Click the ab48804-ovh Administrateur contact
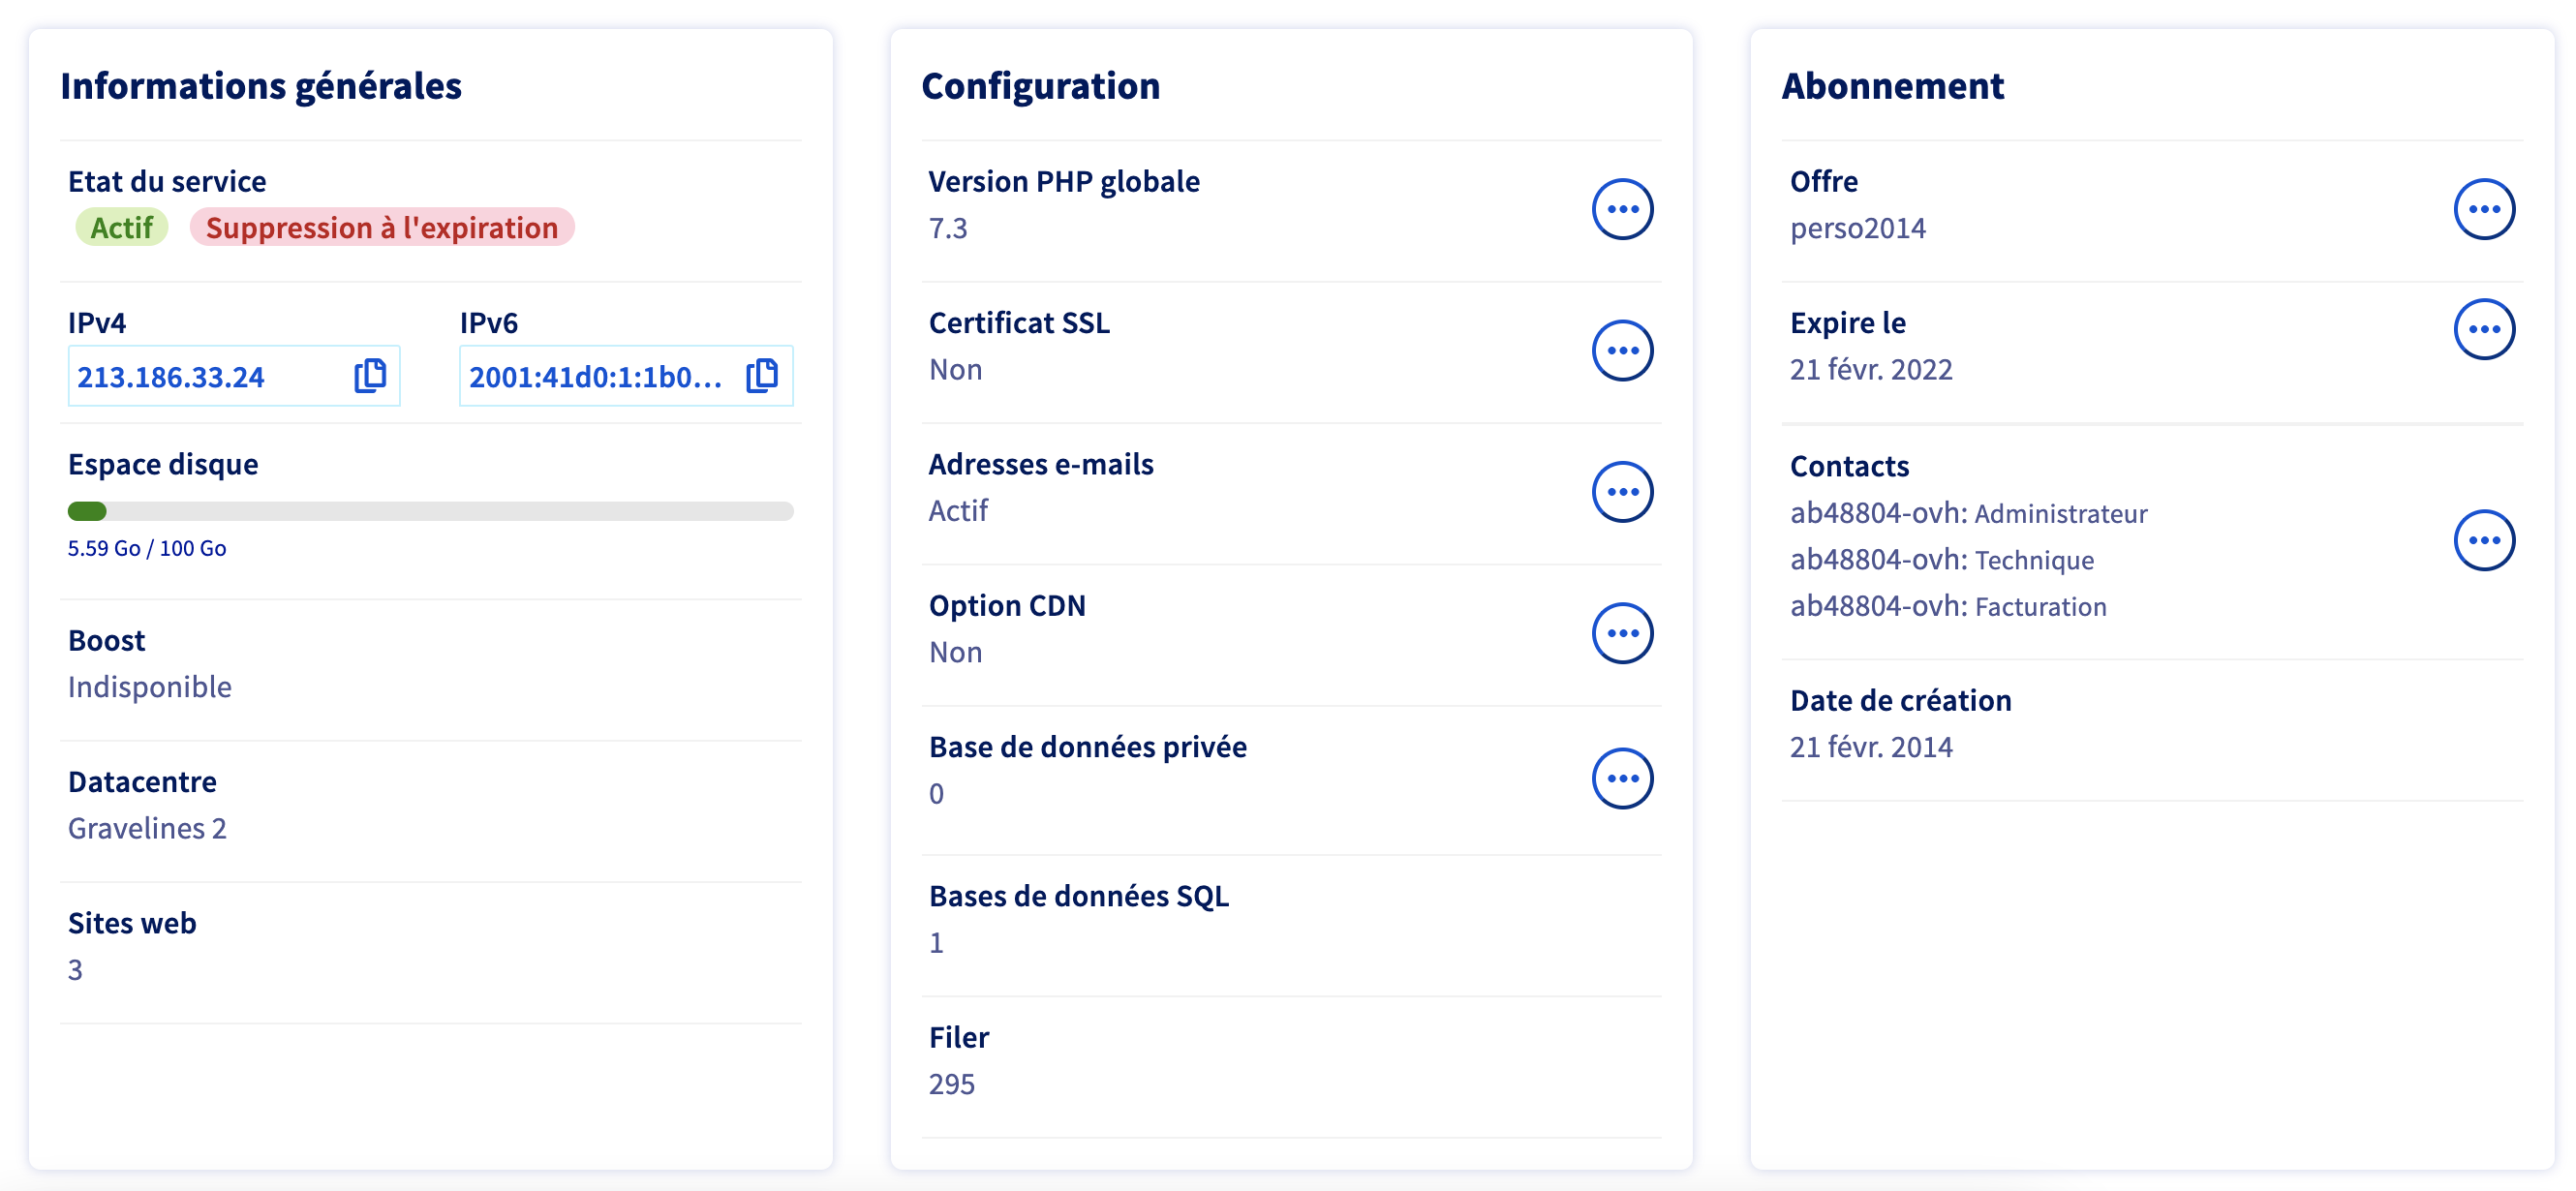2576x1191 pixels. 1967,513
